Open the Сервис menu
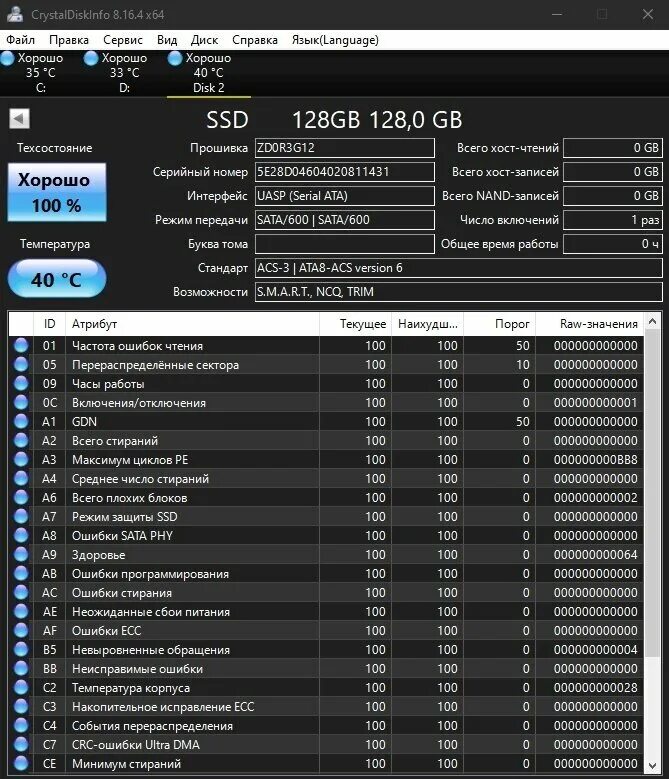Viewport: 669px width, 779px height. 123,40
